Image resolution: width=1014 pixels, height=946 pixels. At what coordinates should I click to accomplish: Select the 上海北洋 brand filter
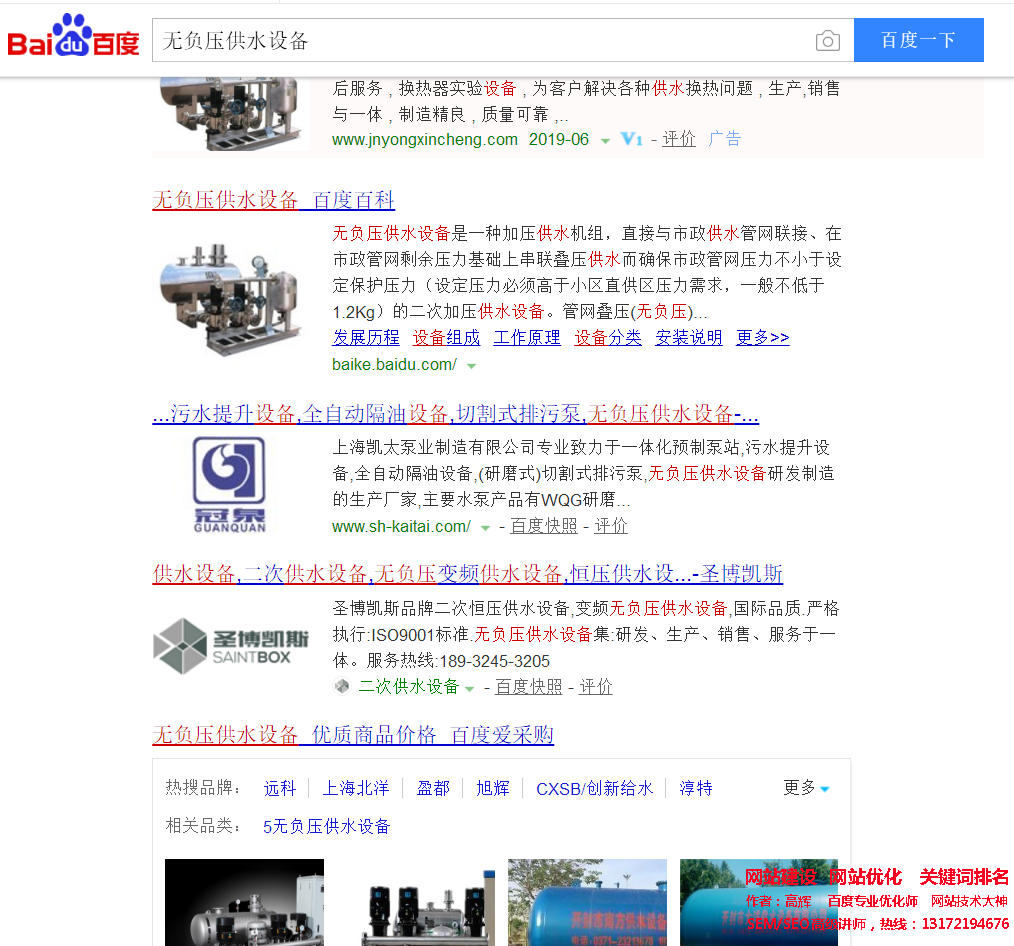[355, 788]
